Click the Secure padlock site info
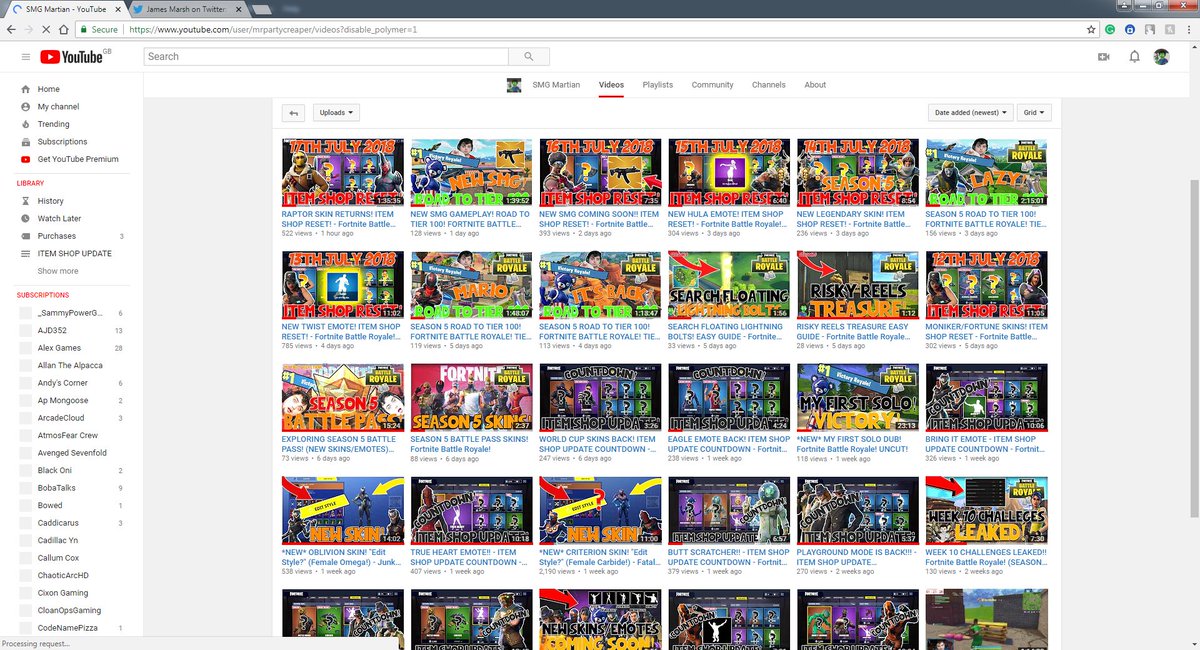Image resolution: width=1200 pixels, height=650 pixels. pos(98,30)
